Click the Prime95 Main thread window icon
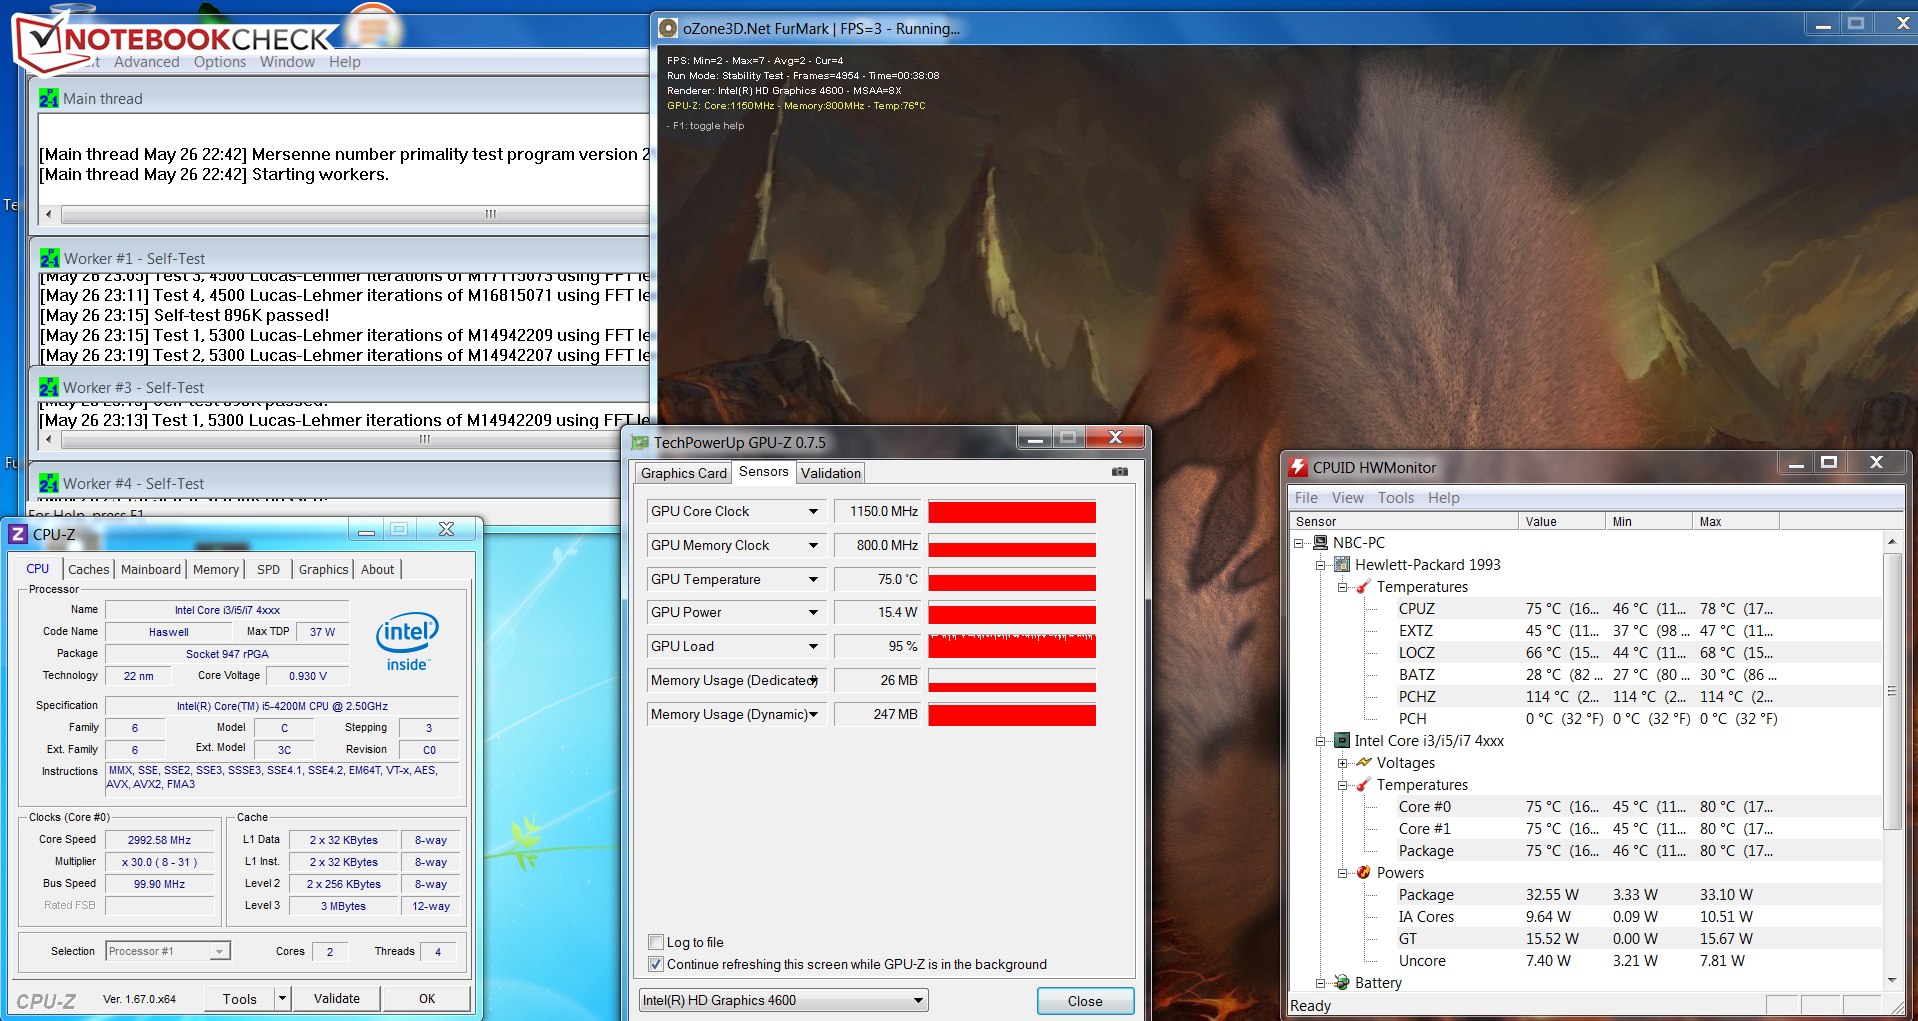The image size is (1918, 1021). [x=49, y=98]
